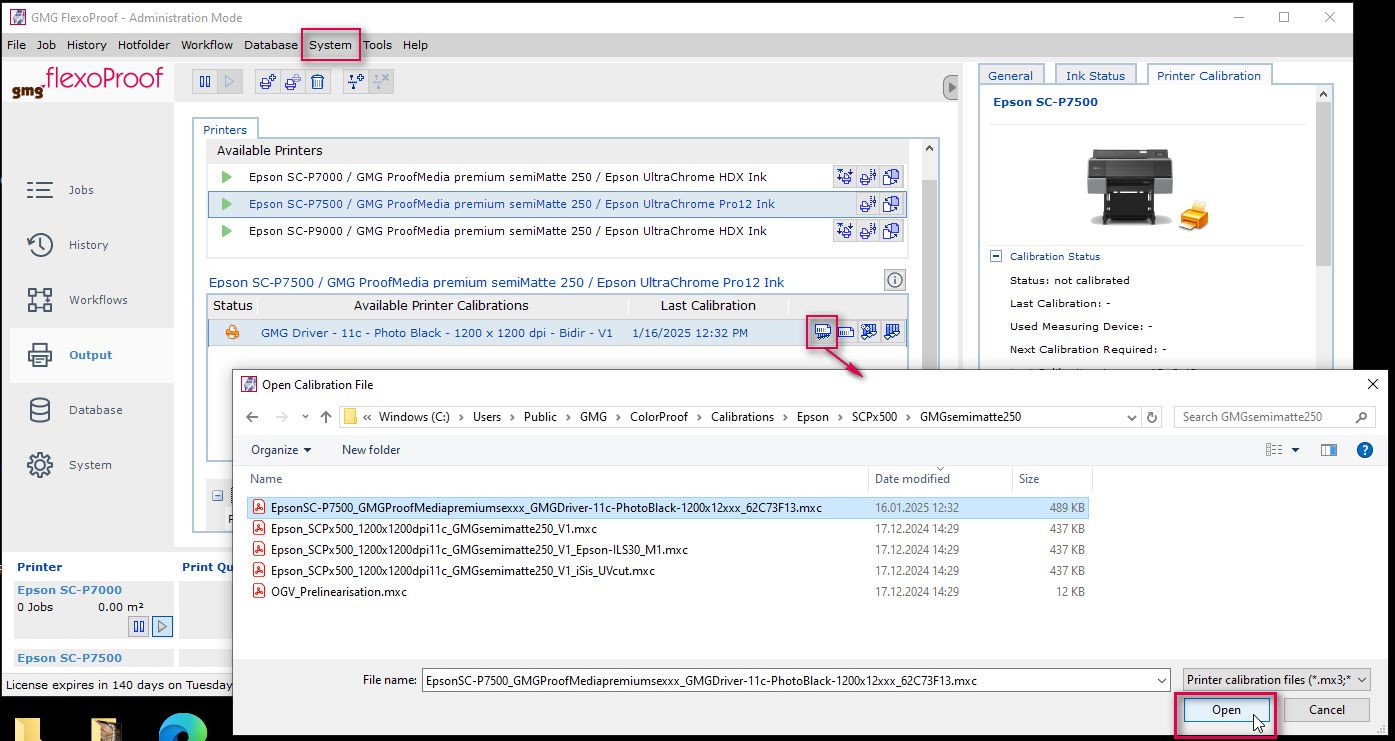Collapse the right info panel with the arrow button
1395x741 pixels.
951,88
